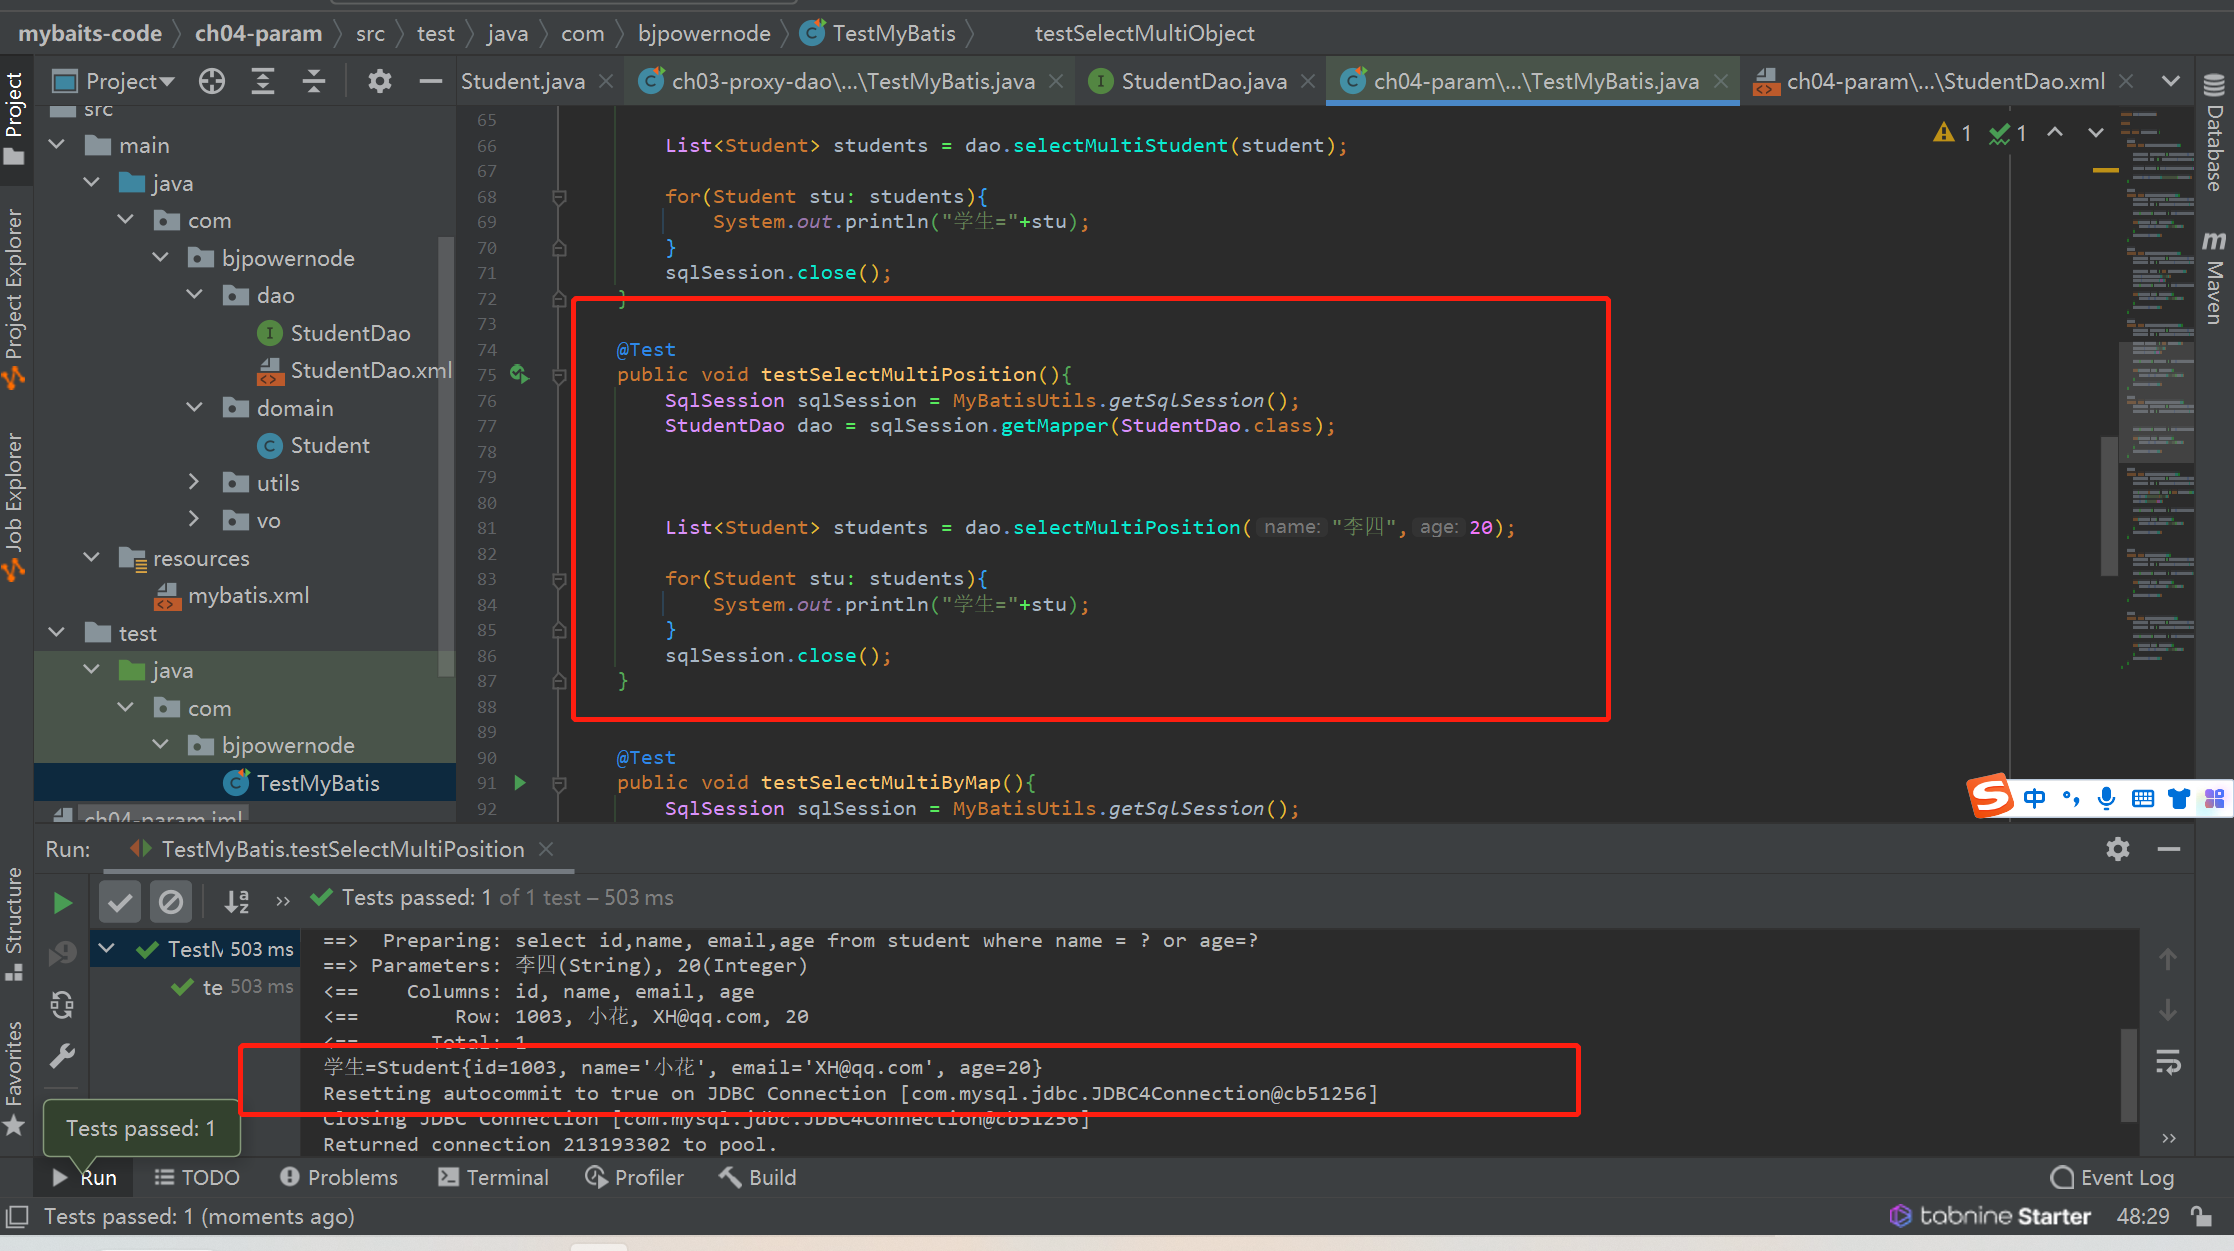Open the Terminal tool window tab
2234x1251 pixels.
494,1177
